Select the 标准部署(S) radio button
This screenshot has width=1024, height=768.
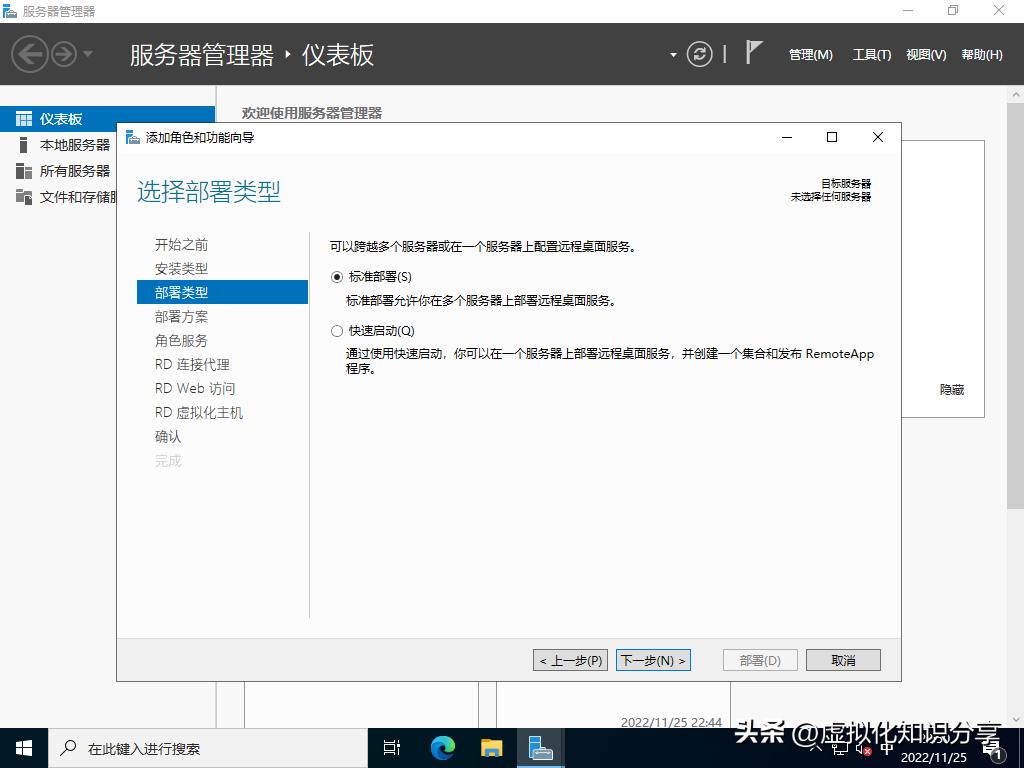click(337, 276)
